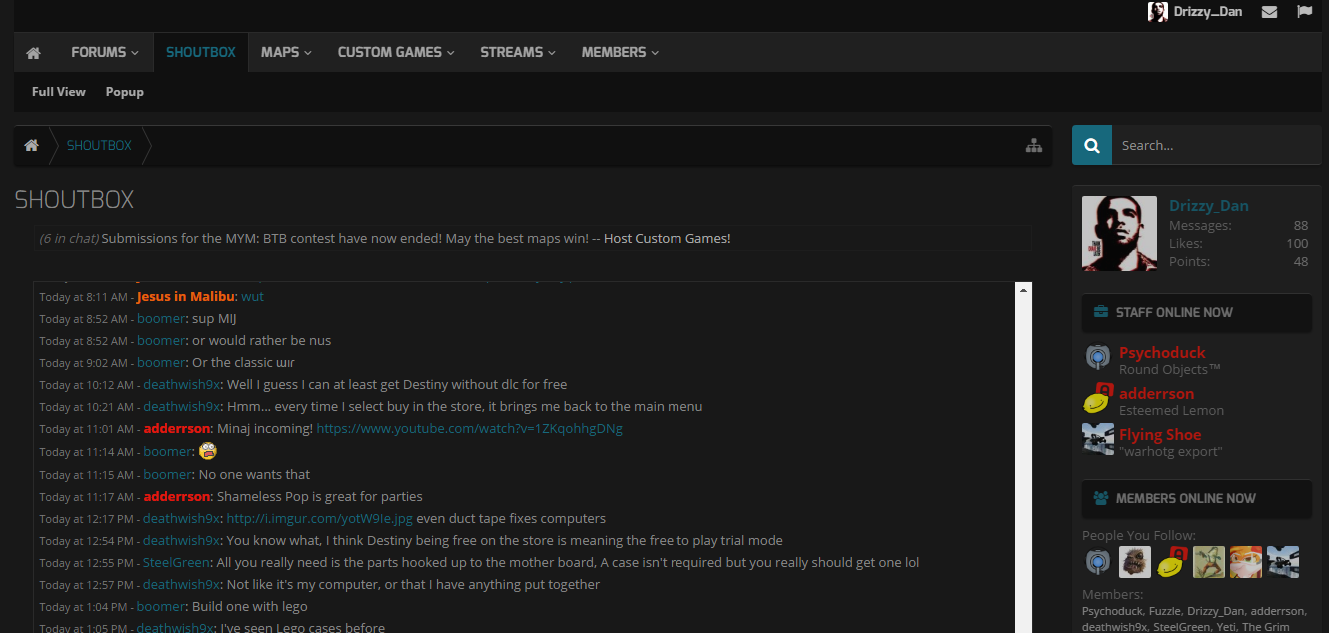
Task: Click Flying Shoe's avatar icon
Action: 1097,439
